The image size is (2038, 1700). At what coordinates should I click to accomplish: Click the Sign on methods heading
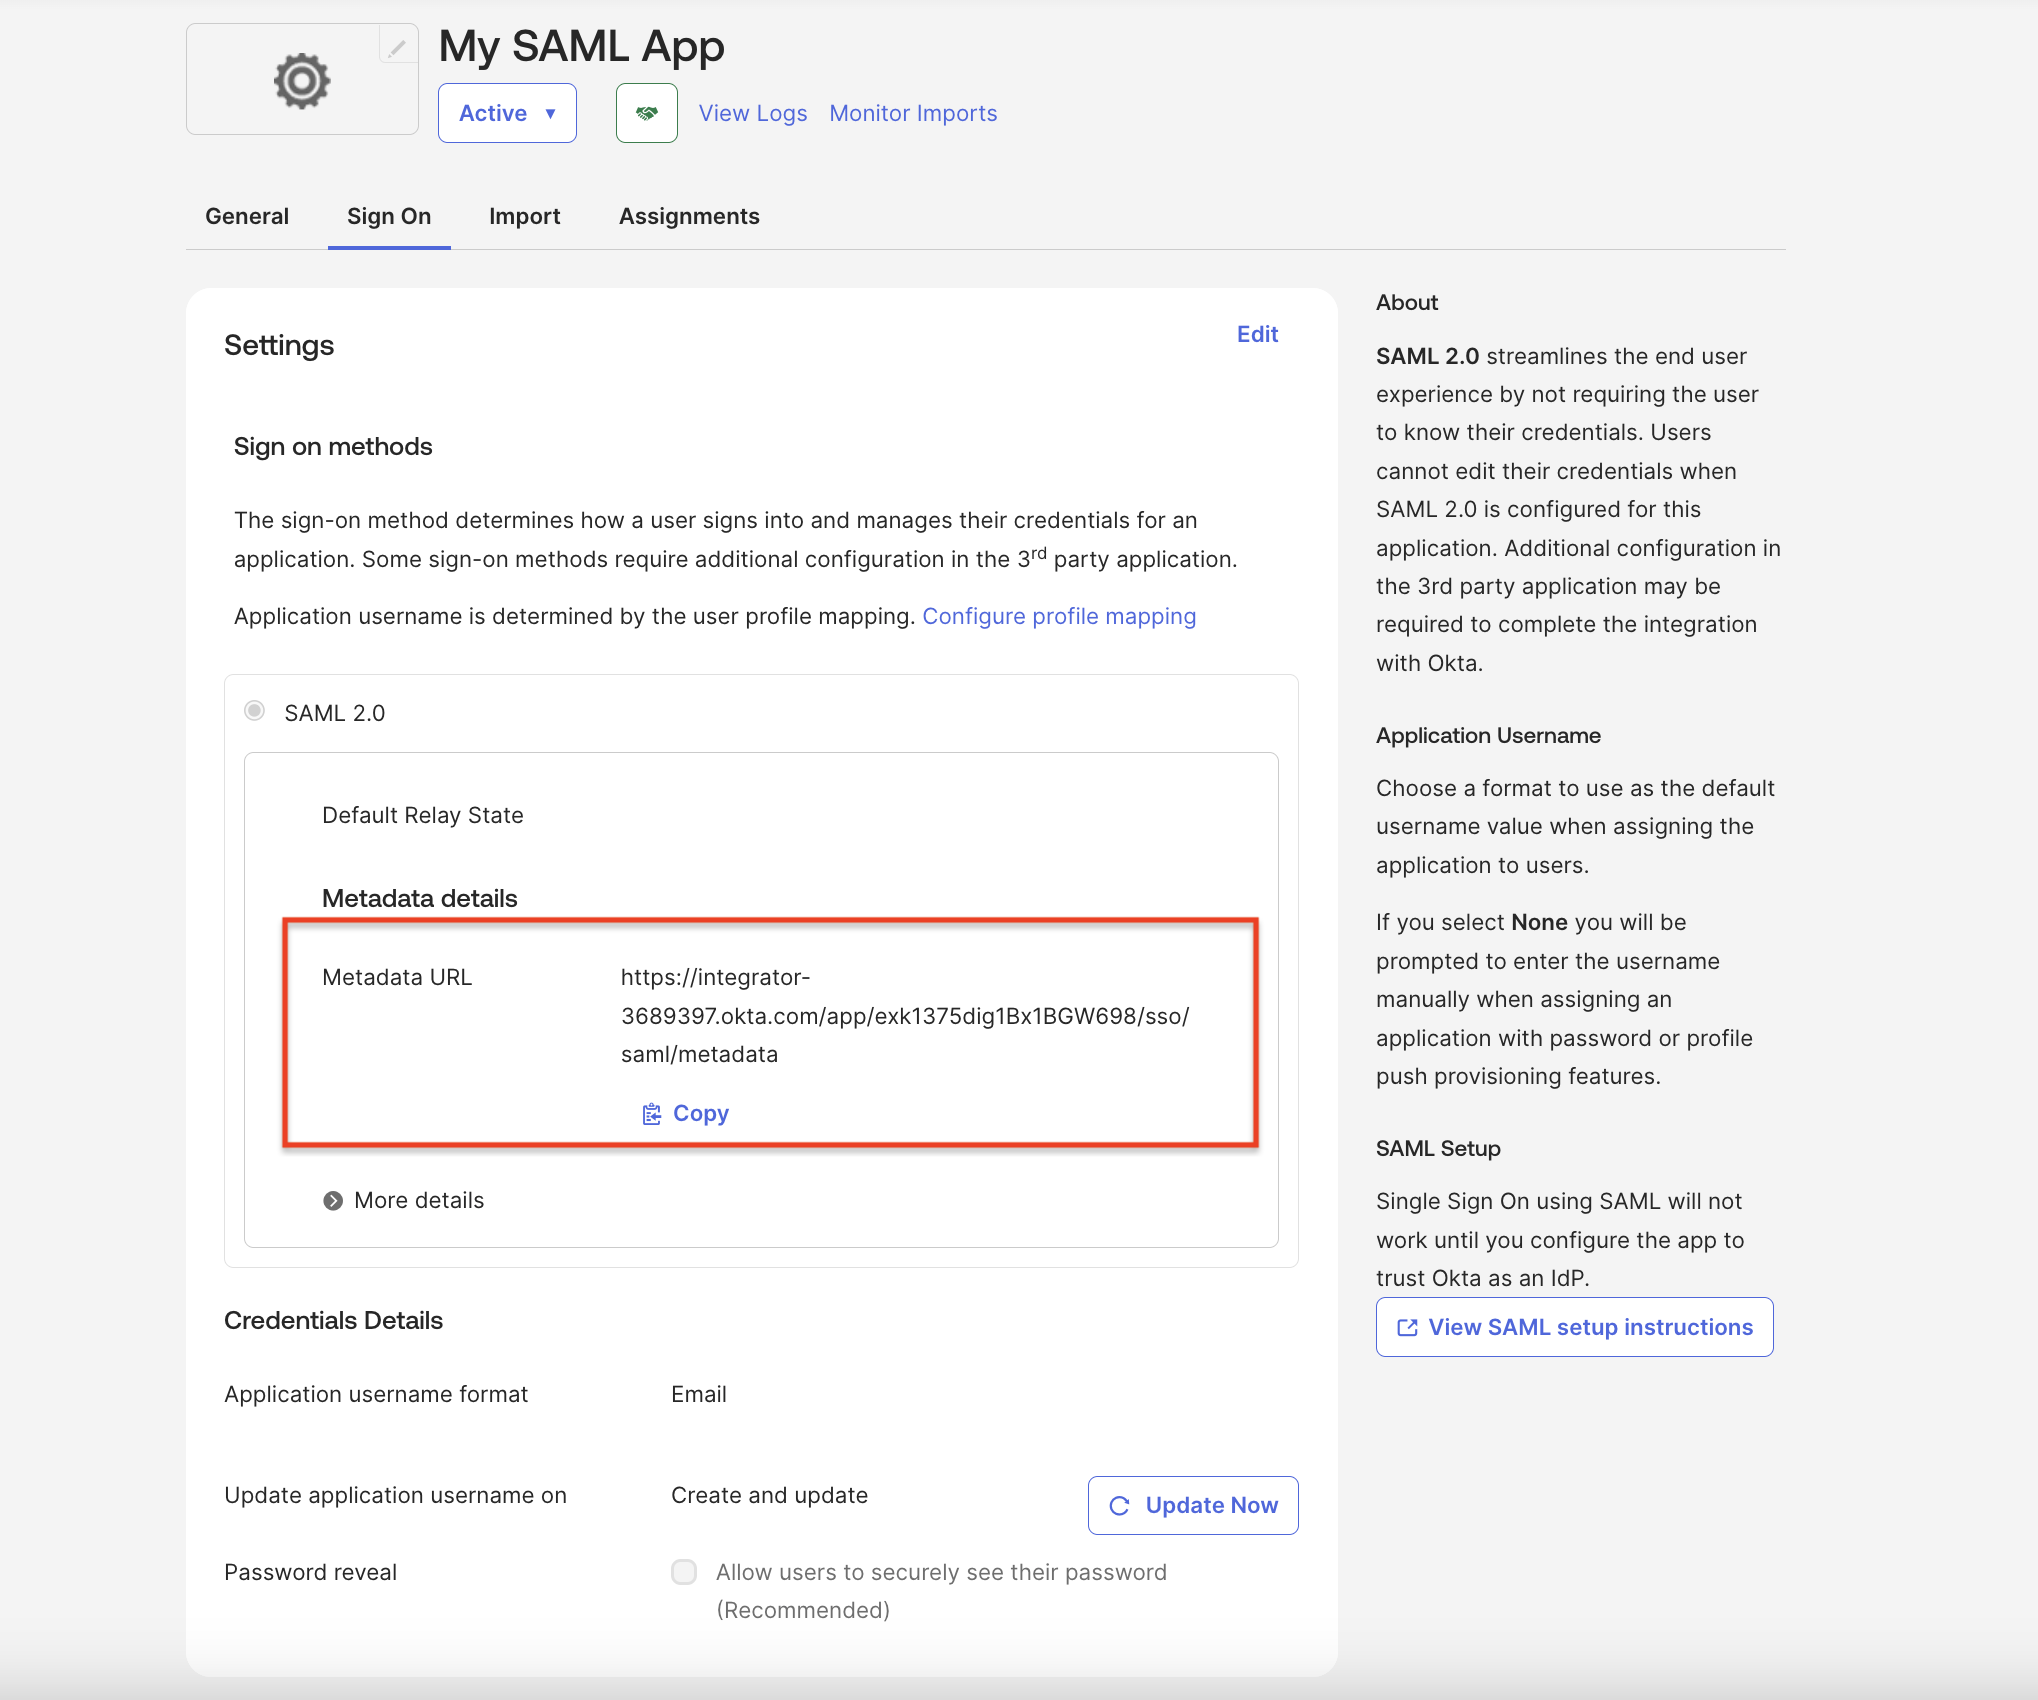(333, 446)
